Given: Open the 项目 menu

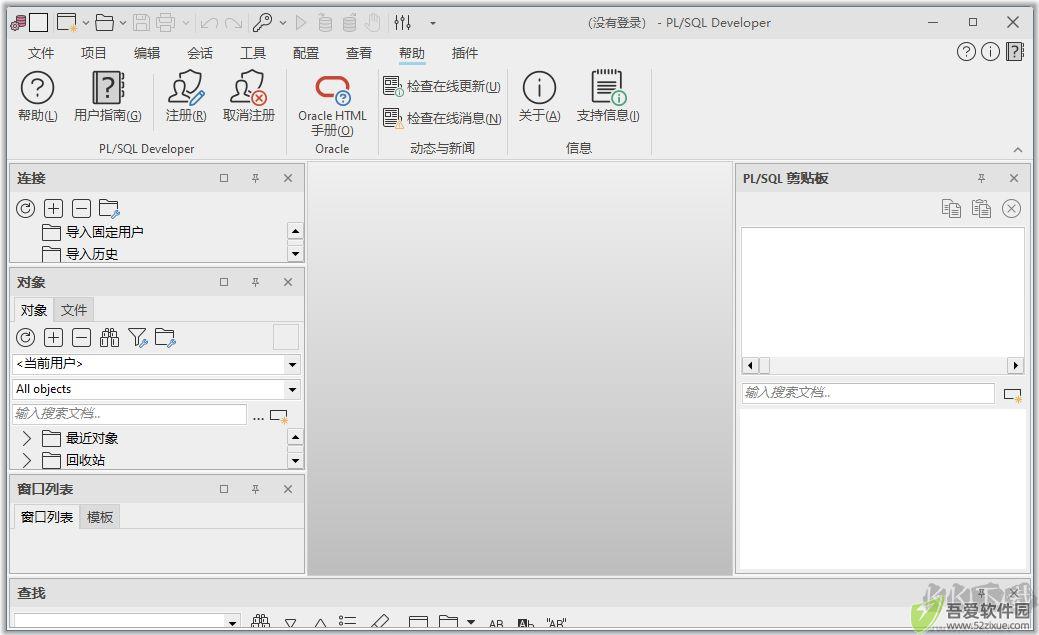Looking at the screenshot, I should tap(93, 53).
